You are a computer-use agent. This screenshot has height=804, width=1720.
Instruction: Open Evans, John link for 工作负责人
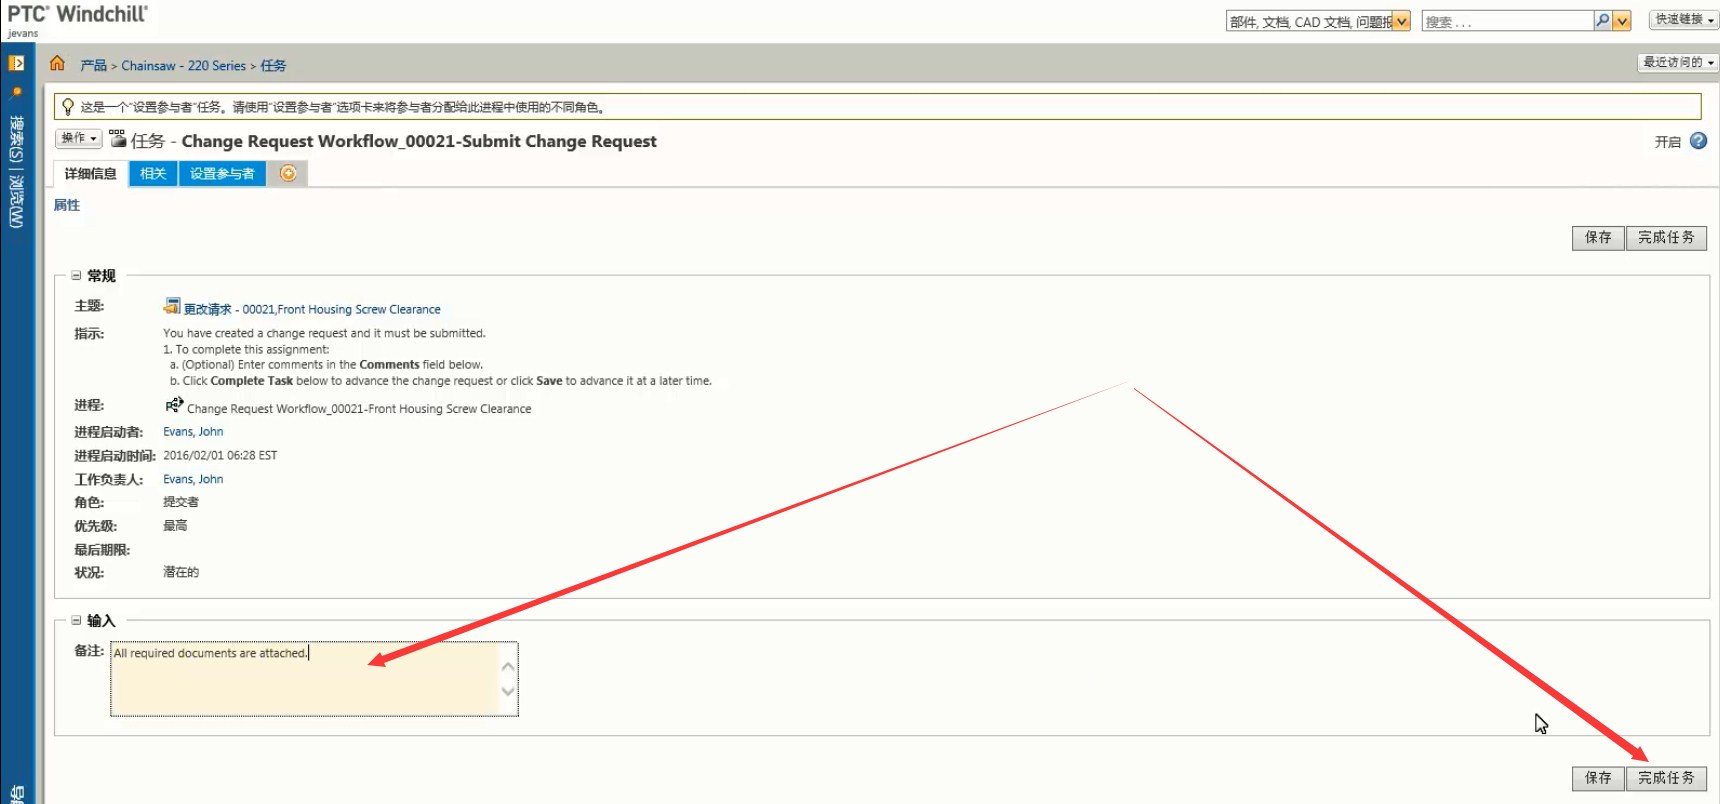(193, 479)
